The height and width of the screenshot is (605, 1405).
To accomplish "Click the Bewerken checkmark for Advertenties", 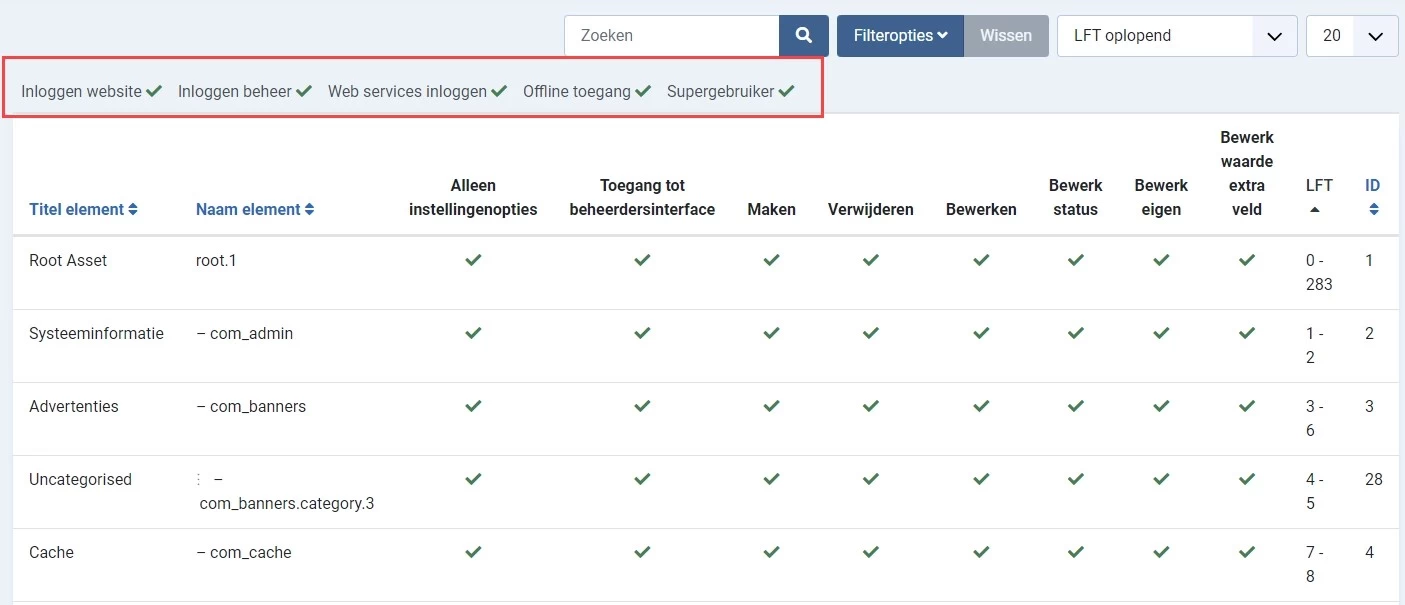I will pos(981,406).
